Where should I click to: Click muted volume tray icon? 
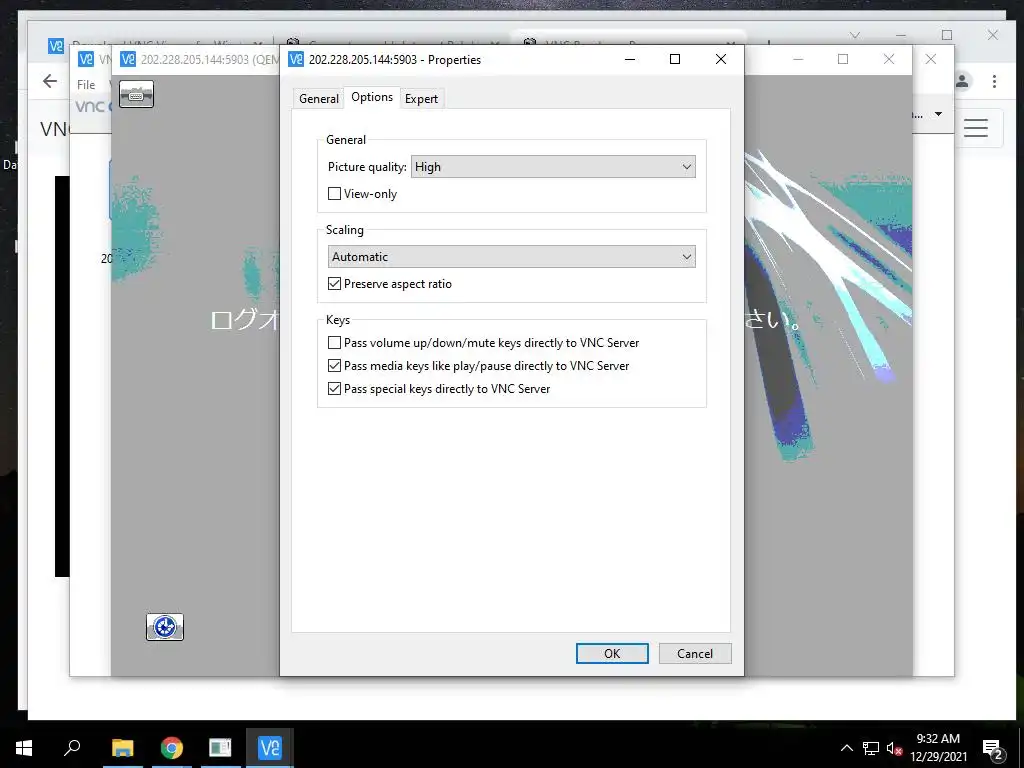(894, 748)
